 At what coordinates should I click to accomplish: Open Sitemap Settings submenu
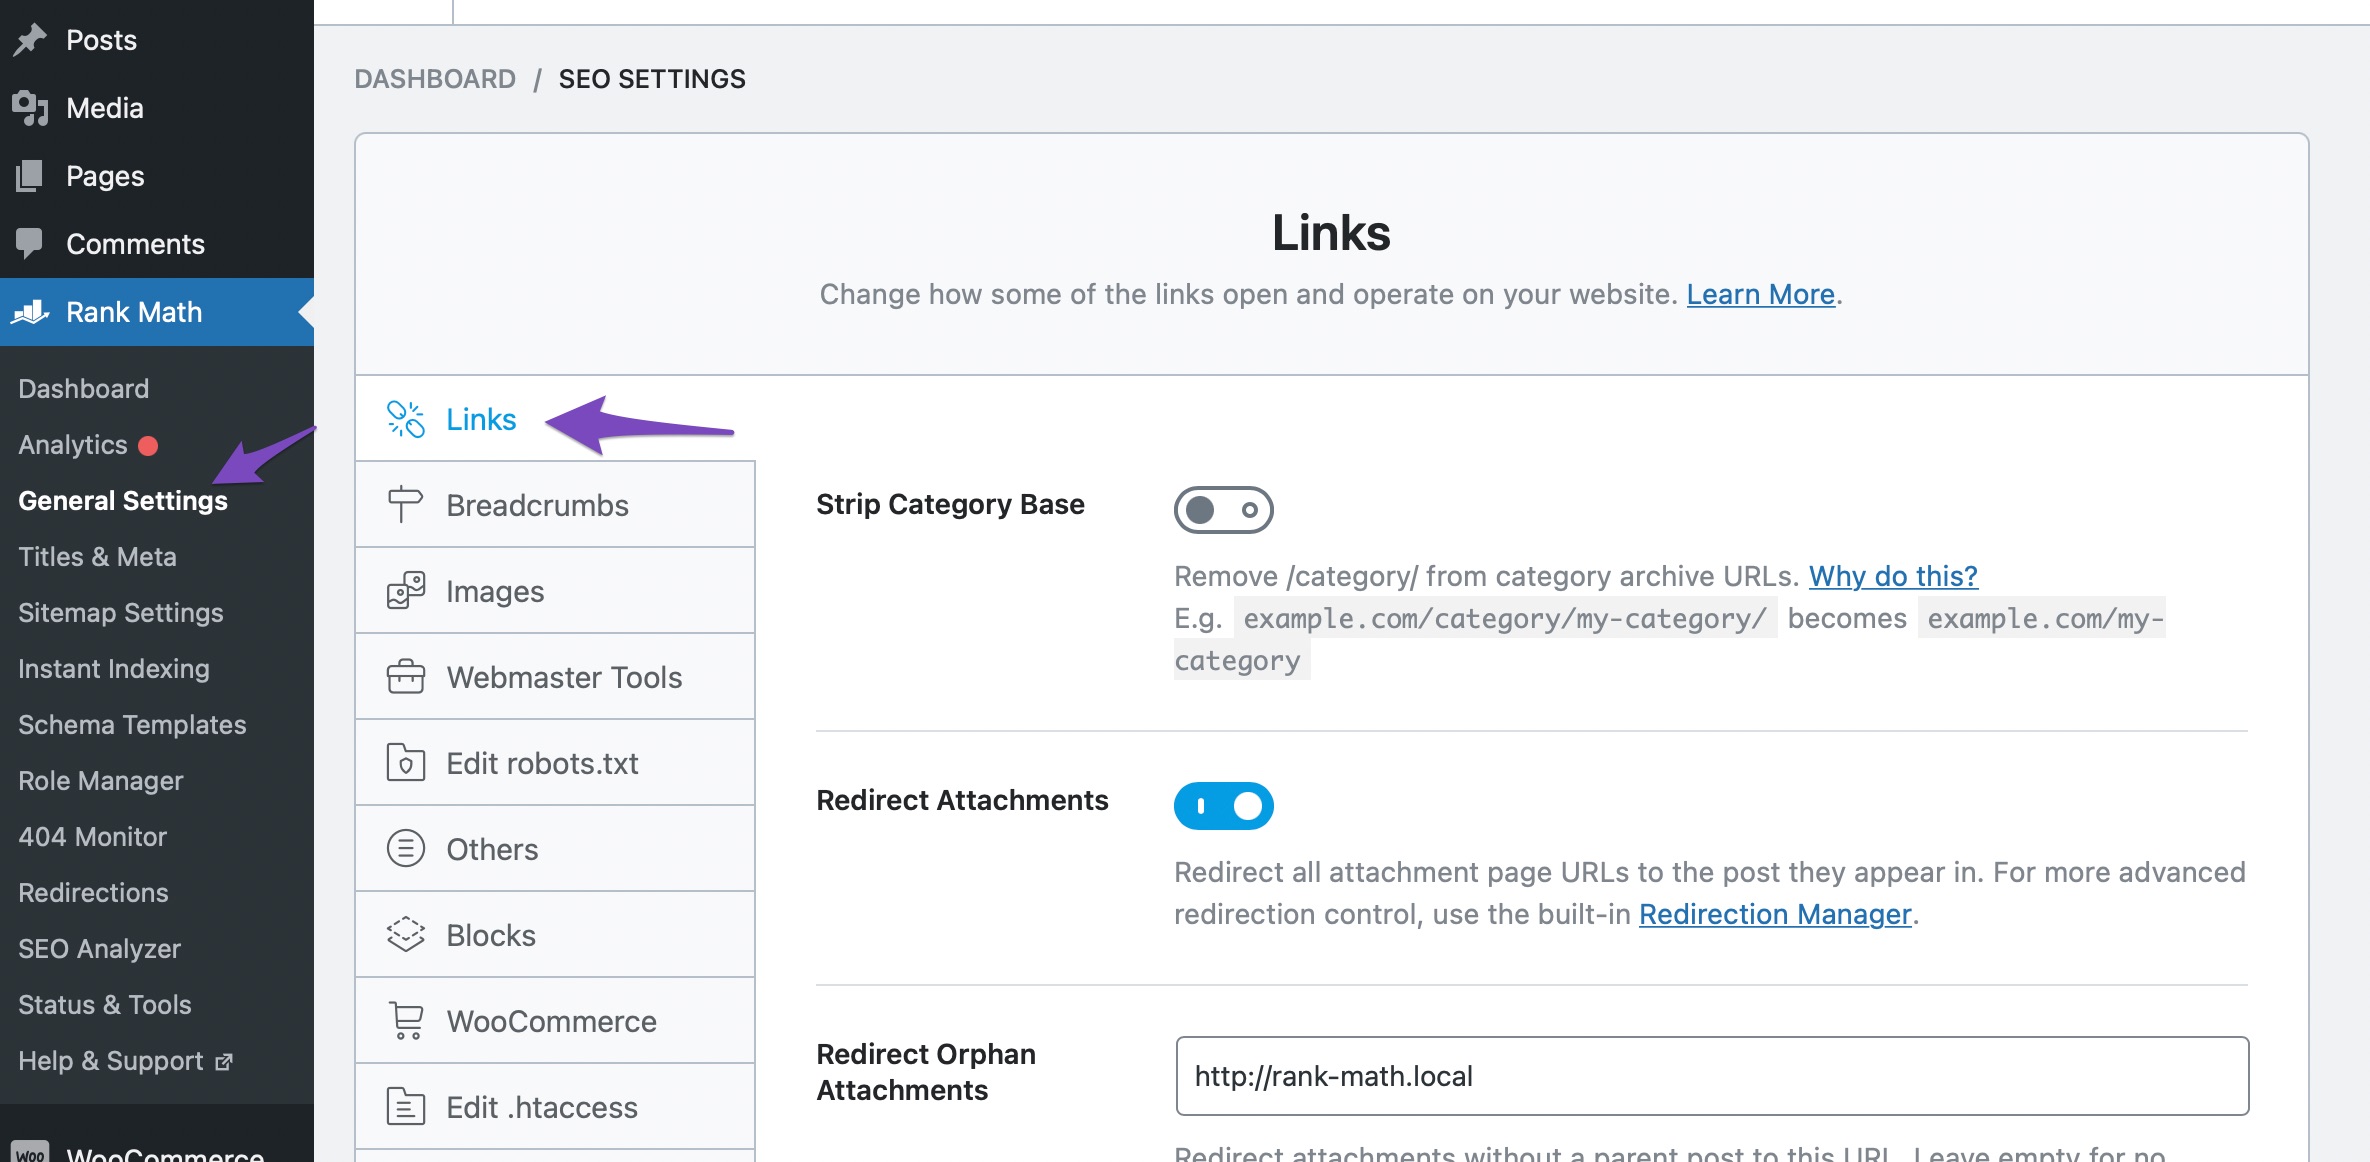pos(121,613)
